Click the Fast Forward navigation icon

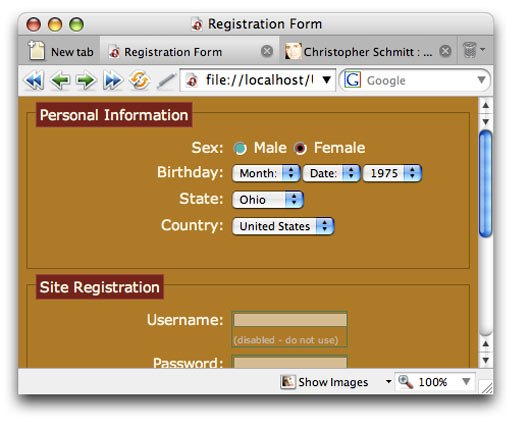point(113,80)
